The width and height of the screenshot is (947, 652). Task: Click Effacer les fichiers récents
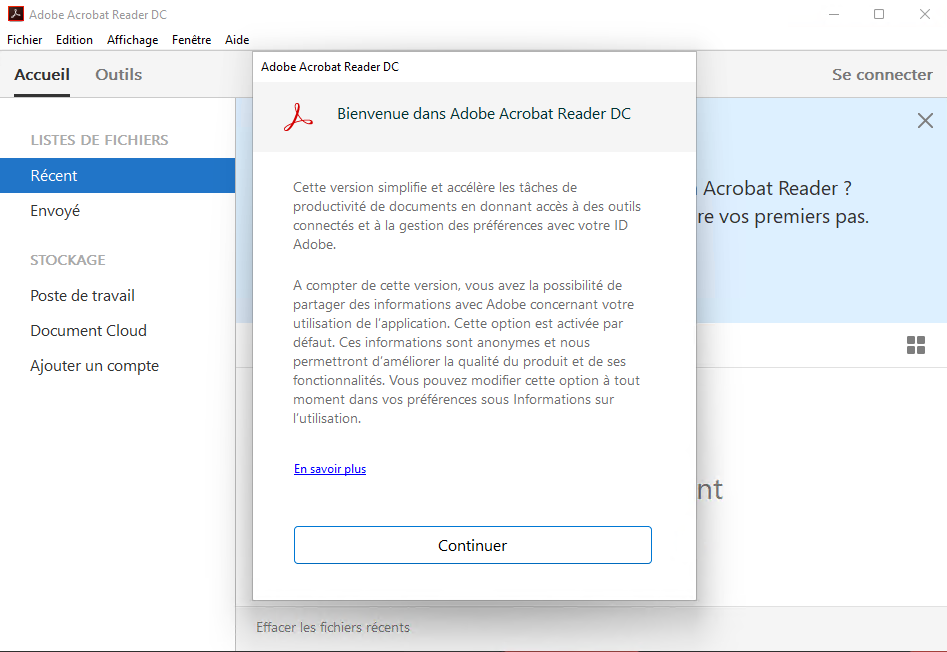click(332, 627)
